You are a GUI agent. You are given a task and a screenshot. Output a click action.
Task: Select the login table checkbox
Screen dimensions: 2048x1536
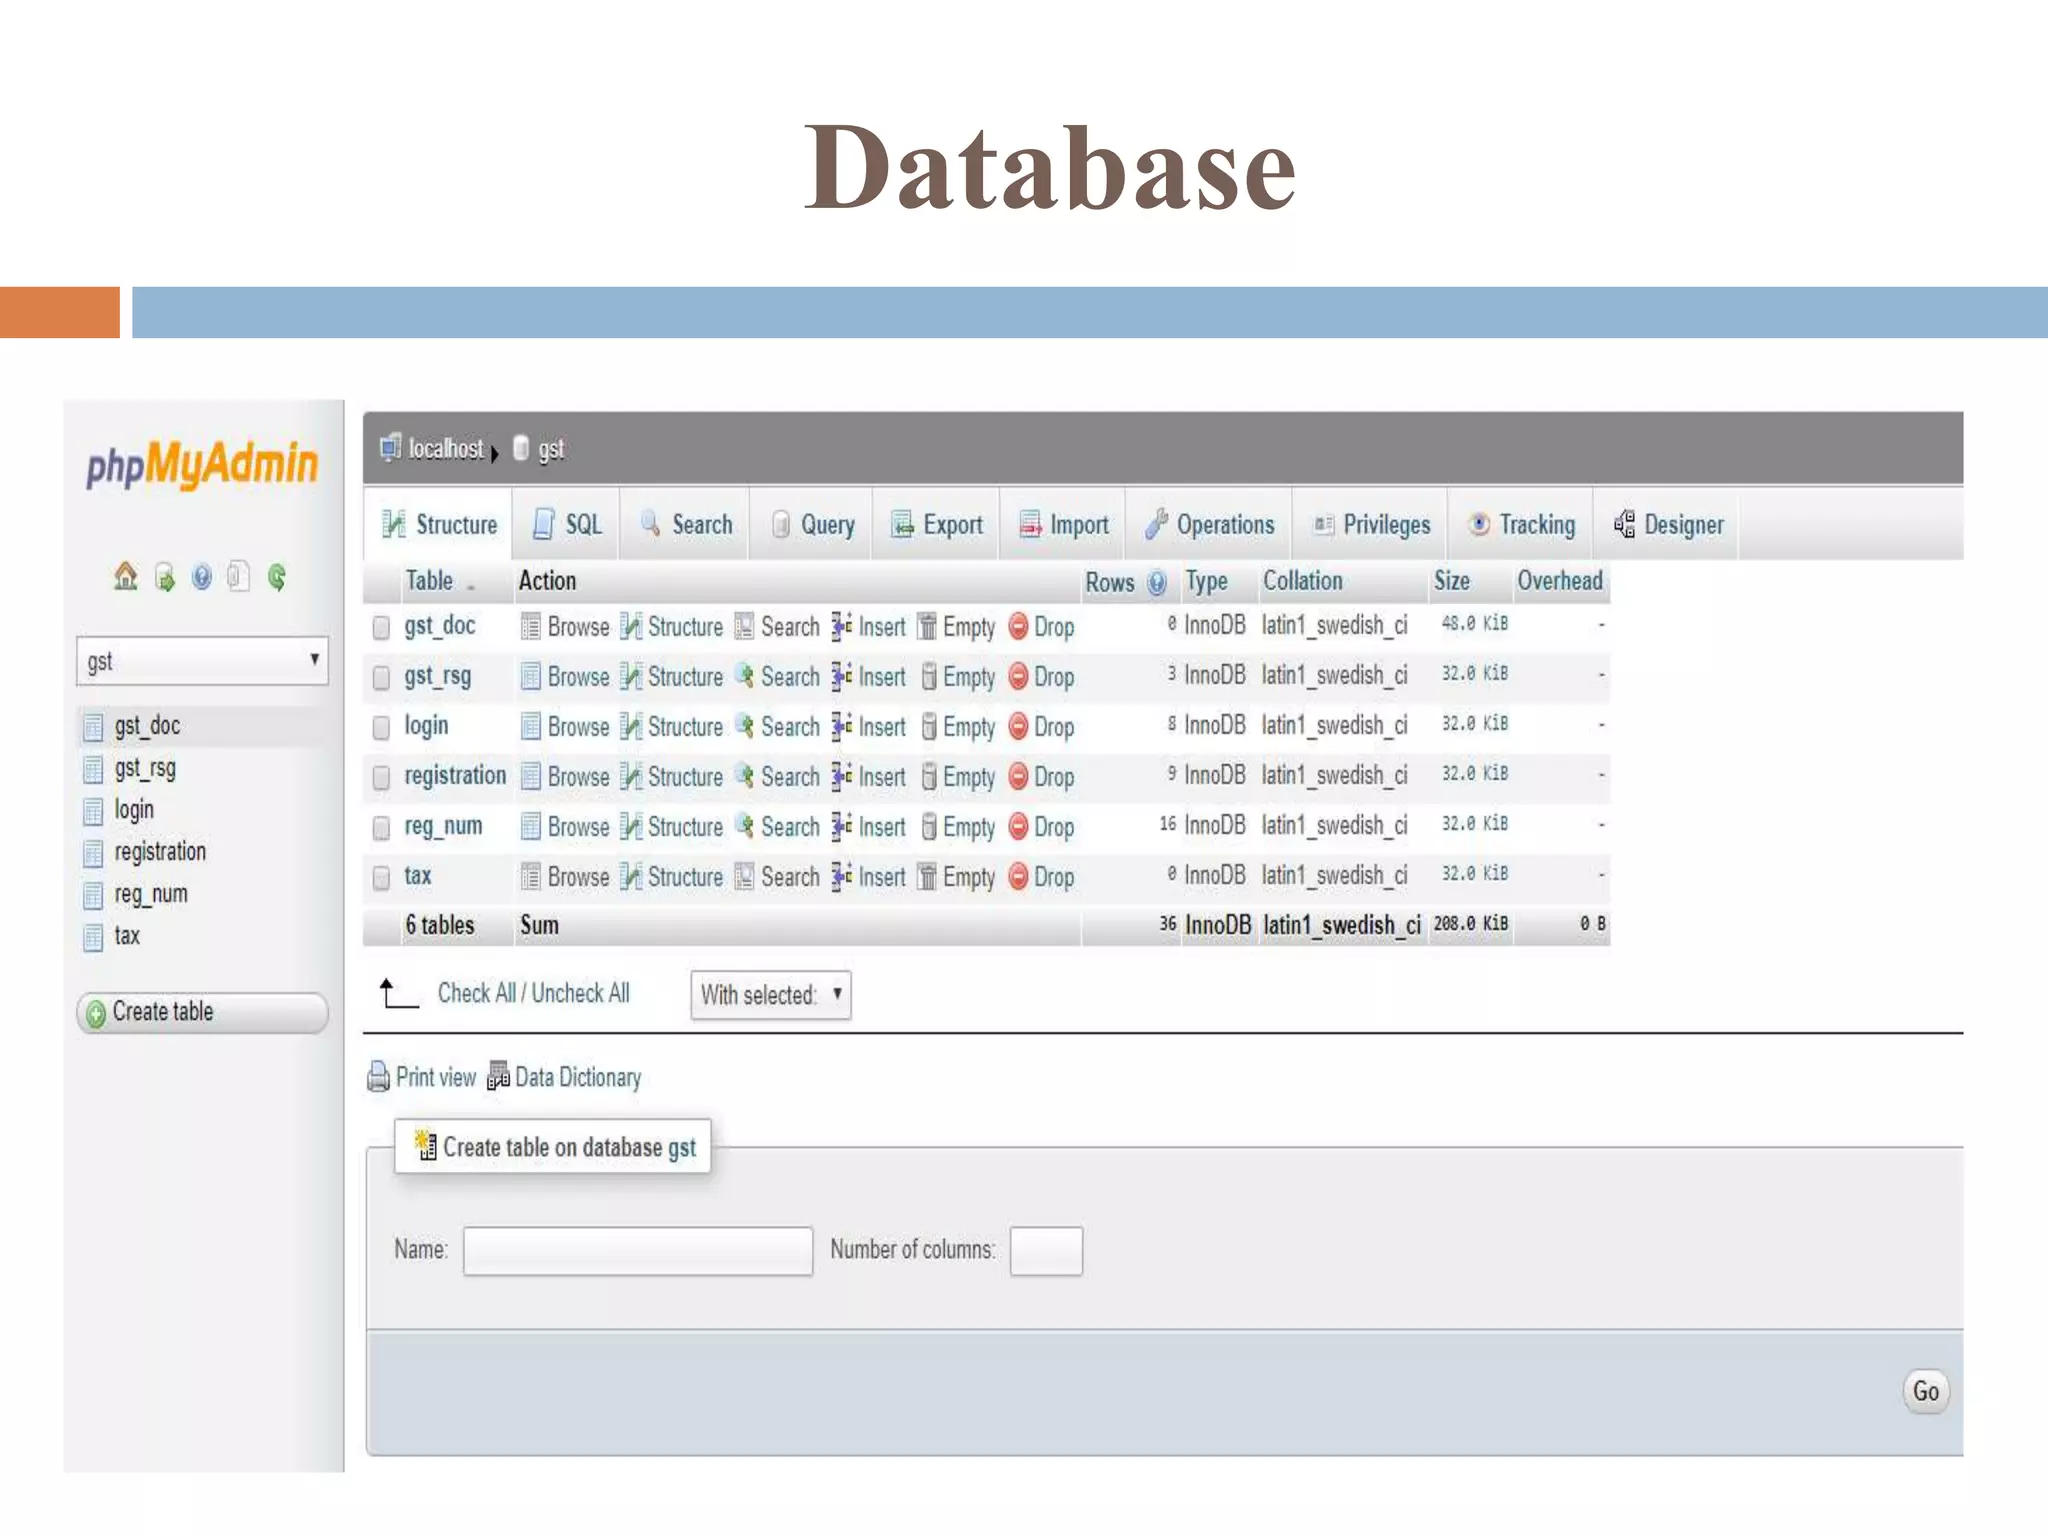click(381, 727)
